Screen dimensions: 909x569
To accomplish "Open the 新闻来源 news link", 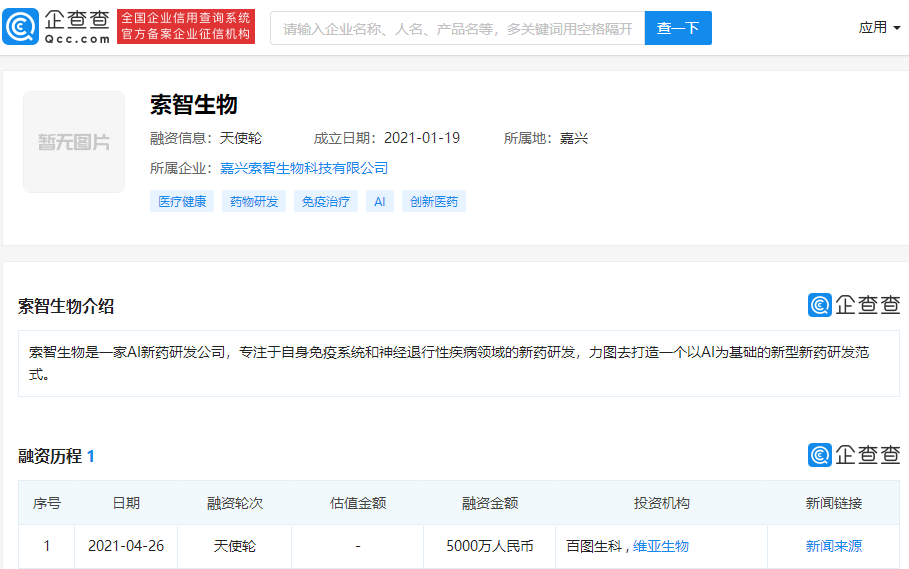I will coord(834,546).
